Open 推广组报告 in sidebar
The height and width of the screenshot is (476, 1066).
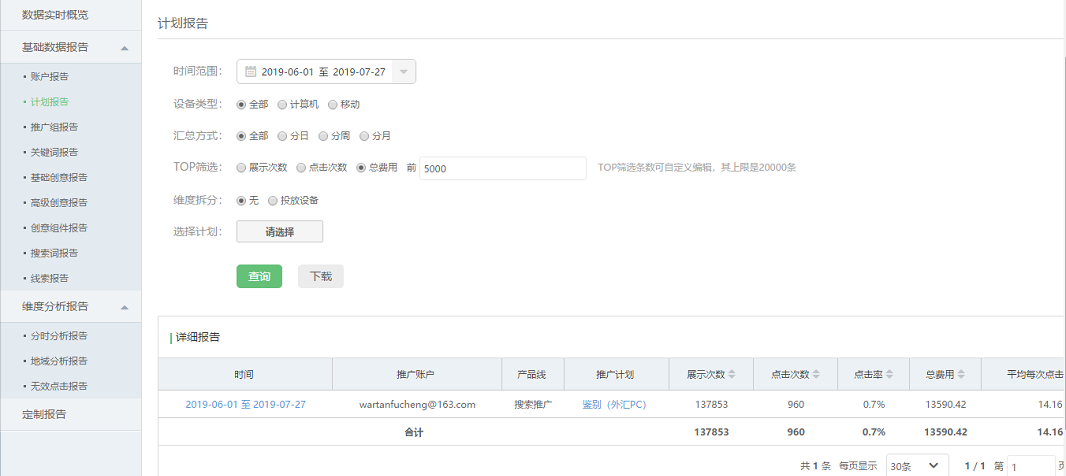(x=54, y=127)
